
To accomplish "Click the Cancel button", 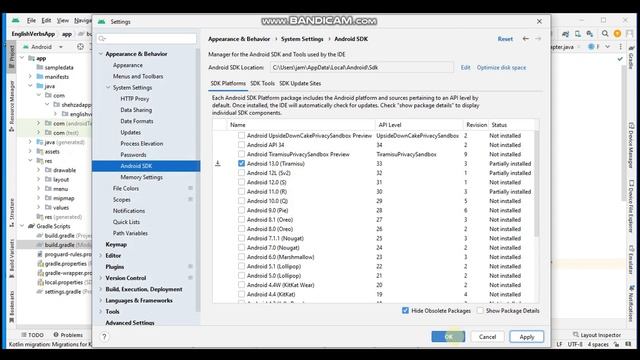I will coord(487,337).
